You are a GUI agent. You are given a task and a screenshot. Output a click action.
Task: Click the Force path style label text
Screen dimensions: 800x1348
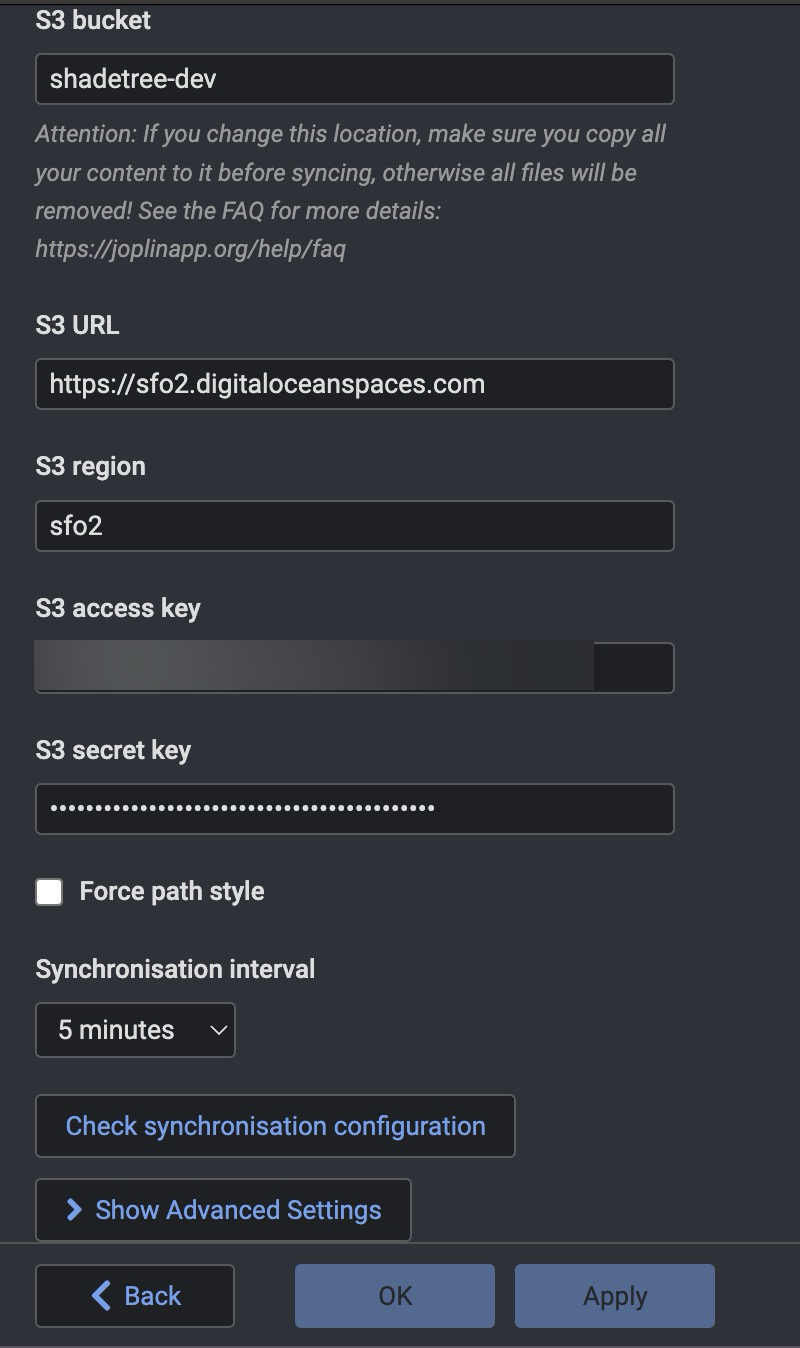point(172,892)
